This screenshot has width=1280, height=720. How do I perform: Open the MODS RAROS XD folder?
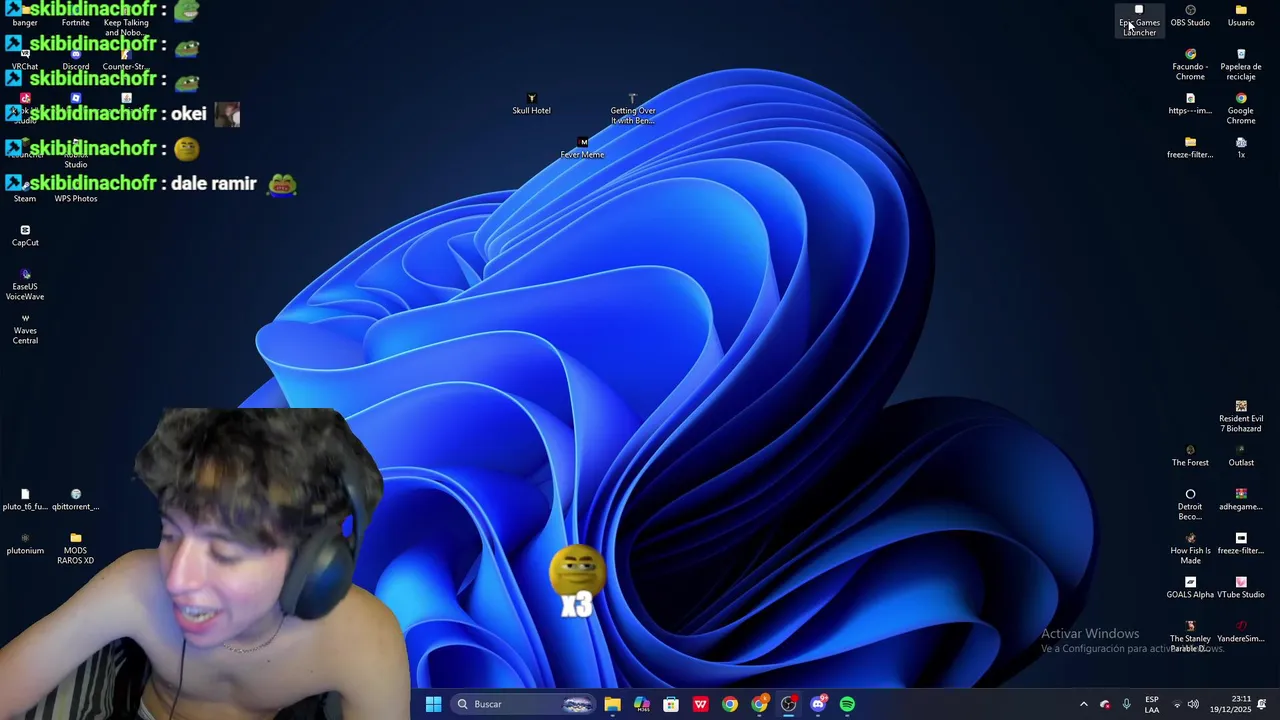(x=76, y=549)
